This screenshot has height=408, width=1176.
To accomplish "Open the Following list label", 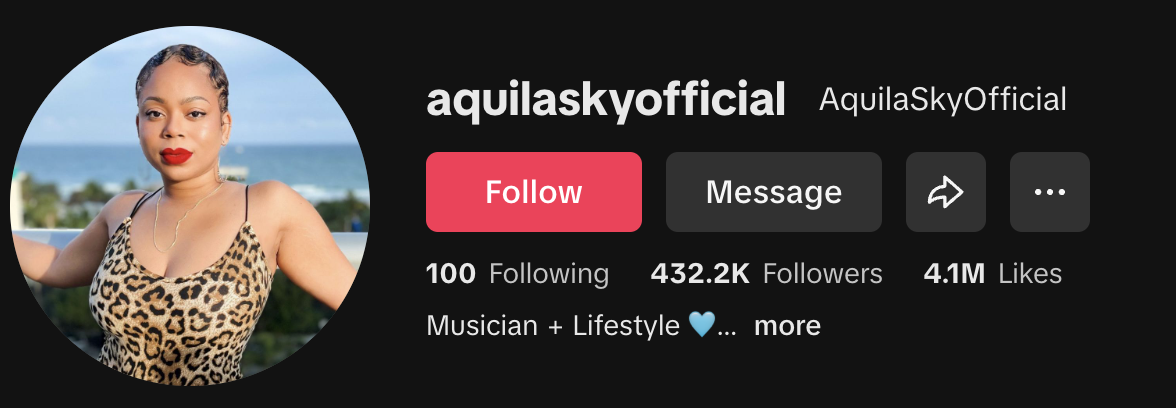I will [549, 274].
